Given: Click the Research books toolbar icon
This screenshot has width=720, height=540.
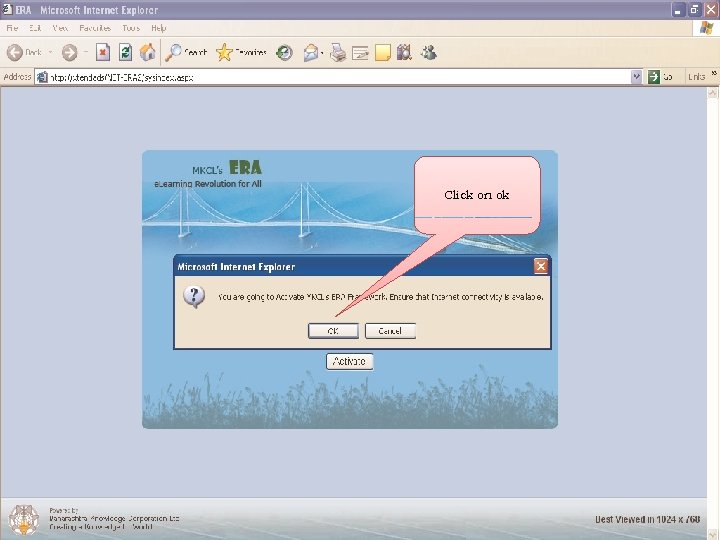Looking at the screenshot, I should tap(404, 53).
